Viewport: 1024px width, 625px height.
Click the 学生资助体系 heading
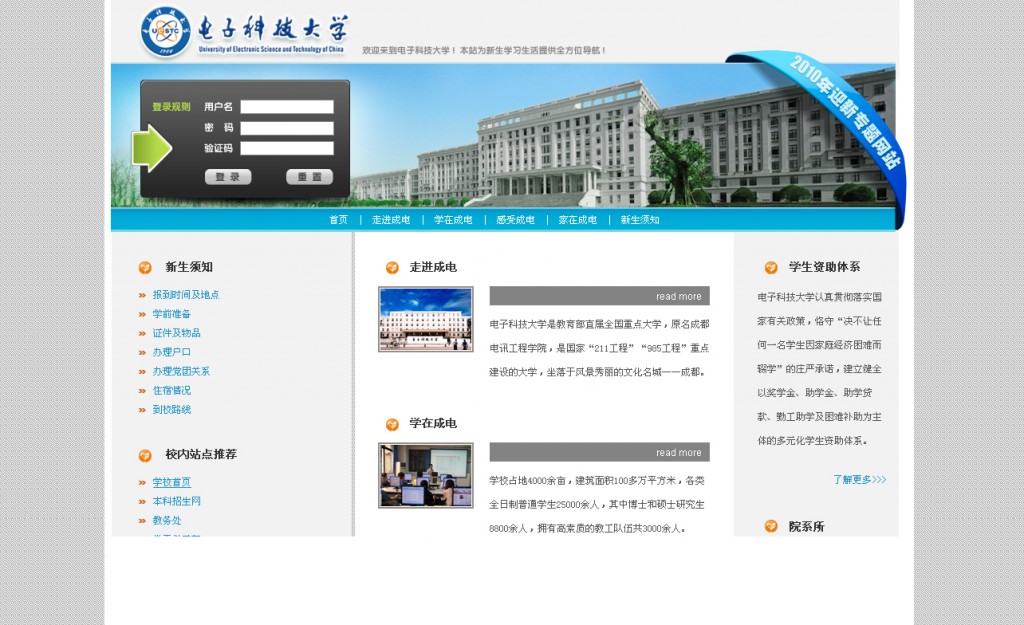coord(824,267)
